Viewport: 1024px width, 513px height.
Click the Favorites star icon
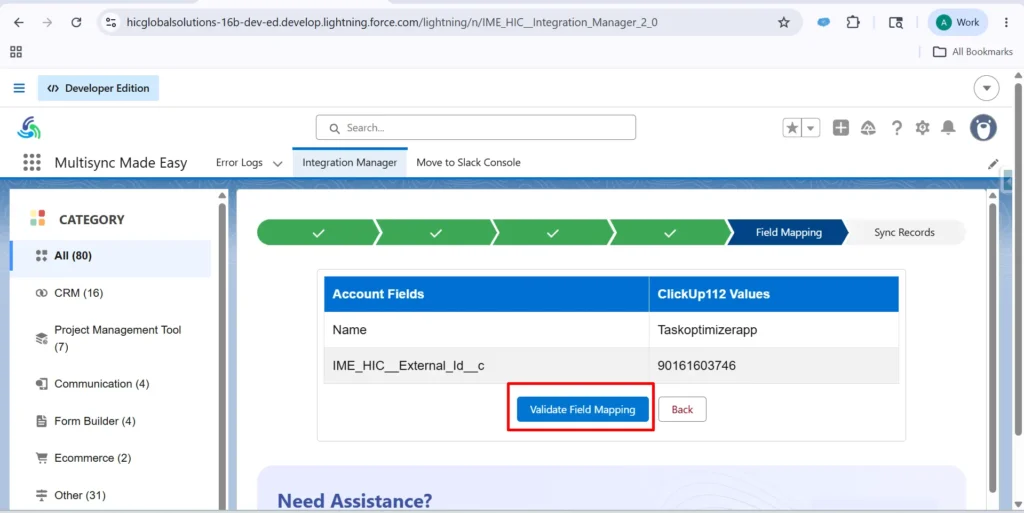(x=792, y=128)
